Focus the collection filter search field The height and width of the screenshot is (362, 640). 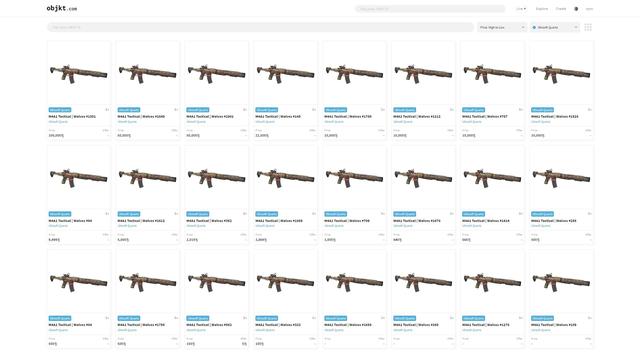(x=260, y=27)
